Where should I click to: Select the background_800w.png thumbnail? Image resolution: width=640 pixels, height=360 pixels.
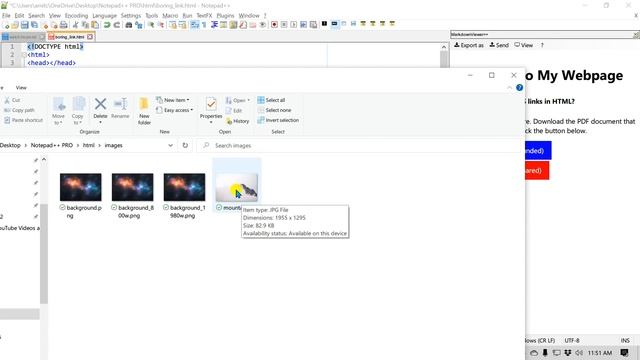[x=133, y=187]
